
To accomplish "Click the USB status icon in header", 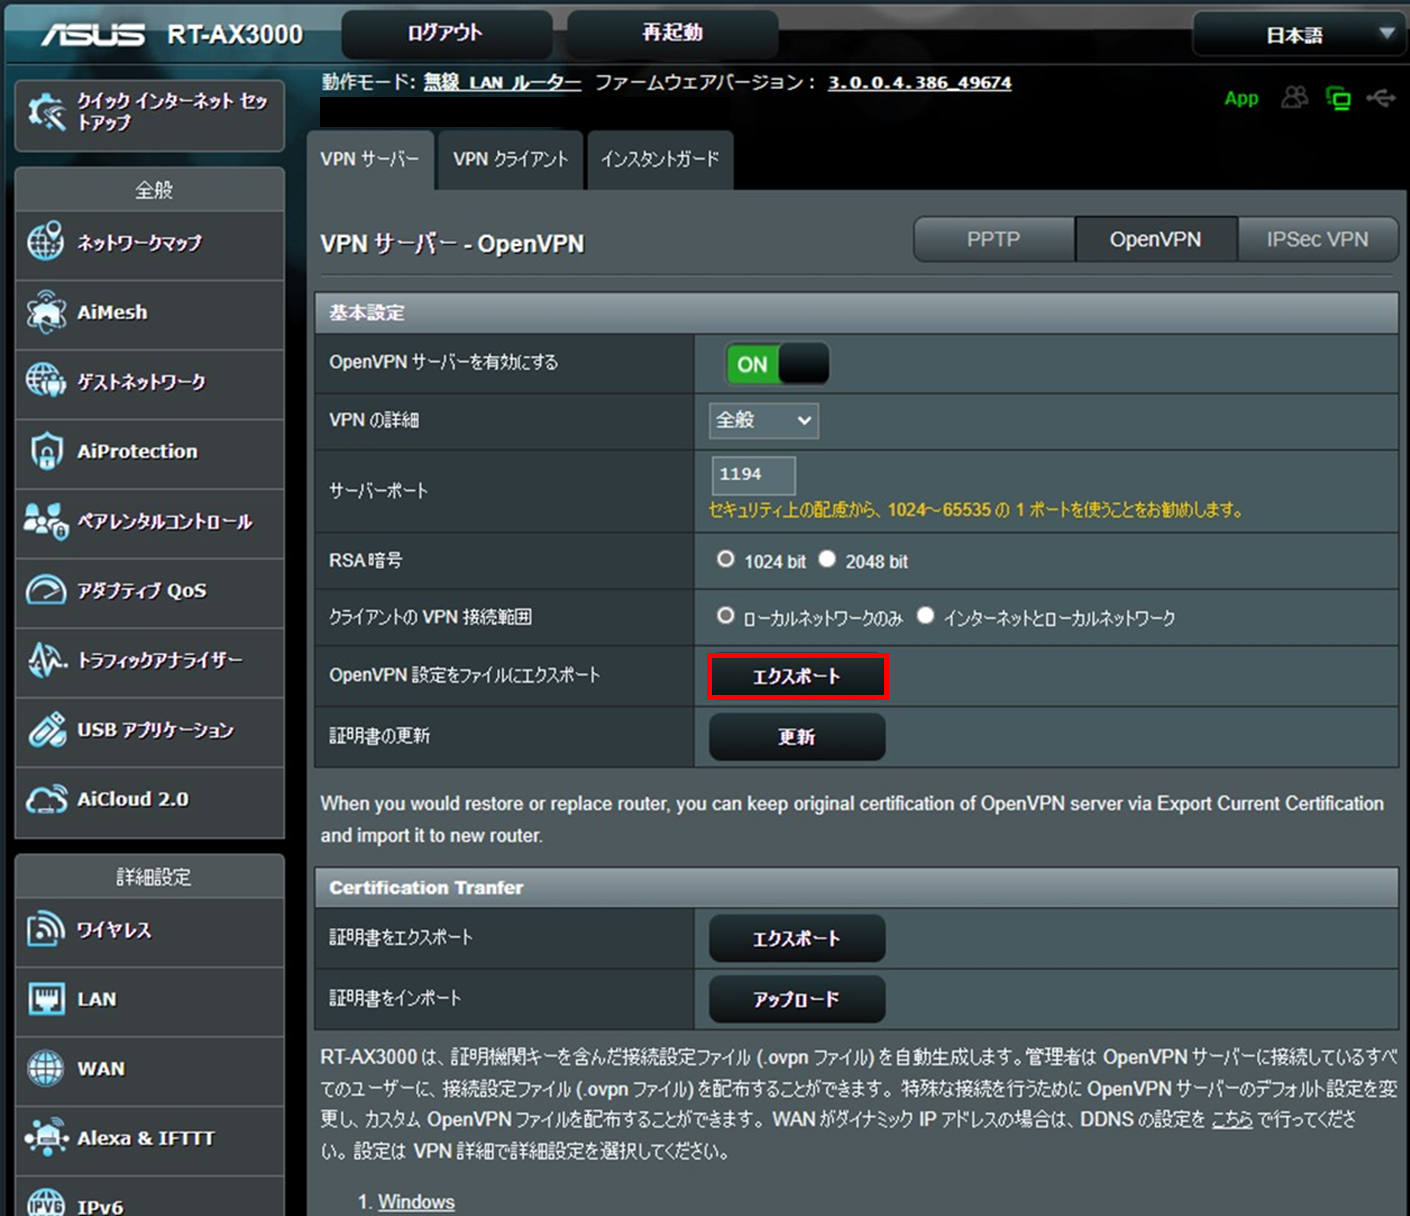I will click(1381, 98).
